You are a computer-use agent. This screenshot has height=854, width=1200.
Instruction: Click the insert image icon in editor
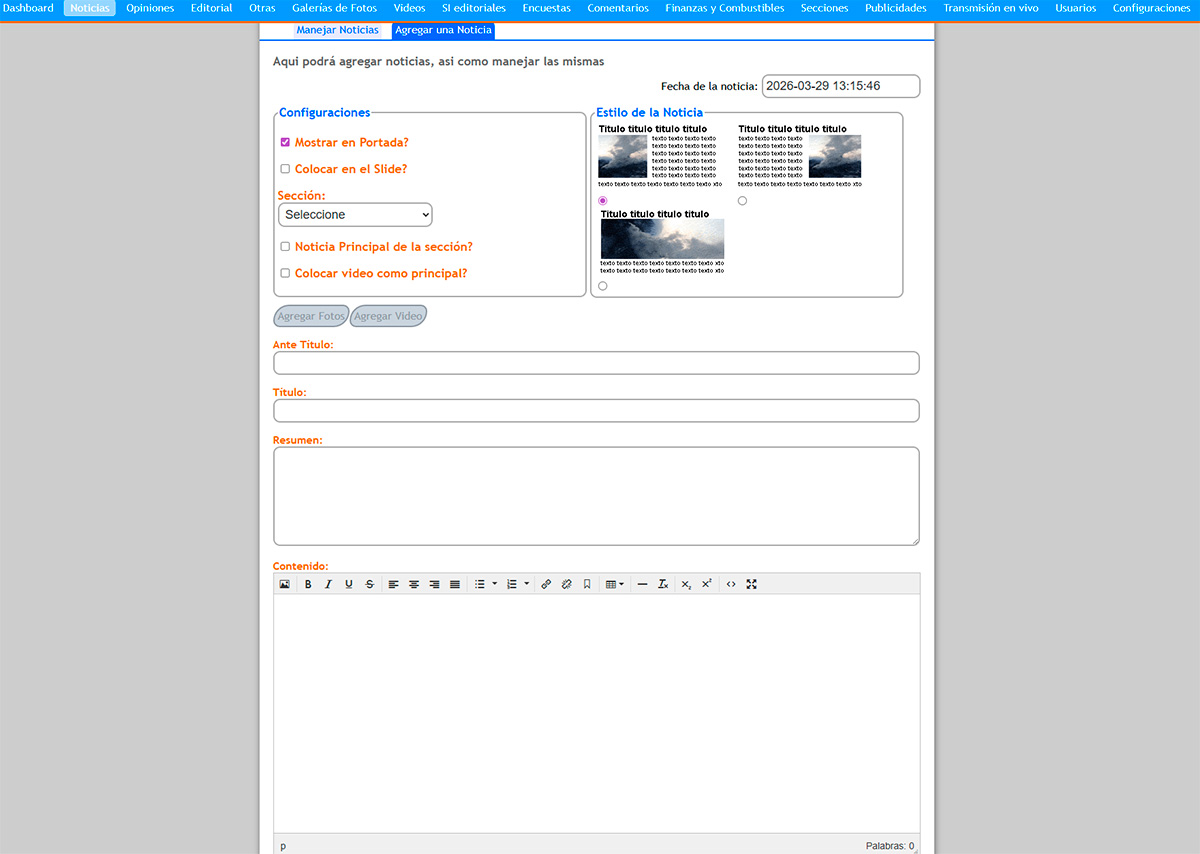[x=284, y=584]
